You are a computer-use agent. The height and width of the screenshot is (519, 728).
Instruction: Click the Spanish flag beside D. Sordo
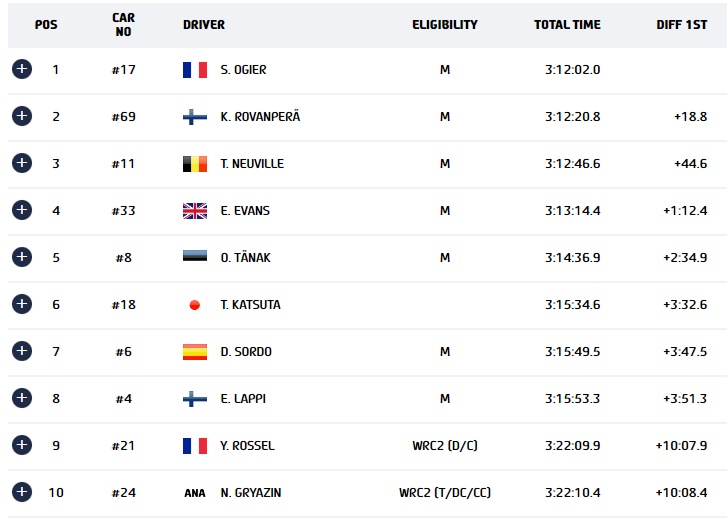coord(195,352)
